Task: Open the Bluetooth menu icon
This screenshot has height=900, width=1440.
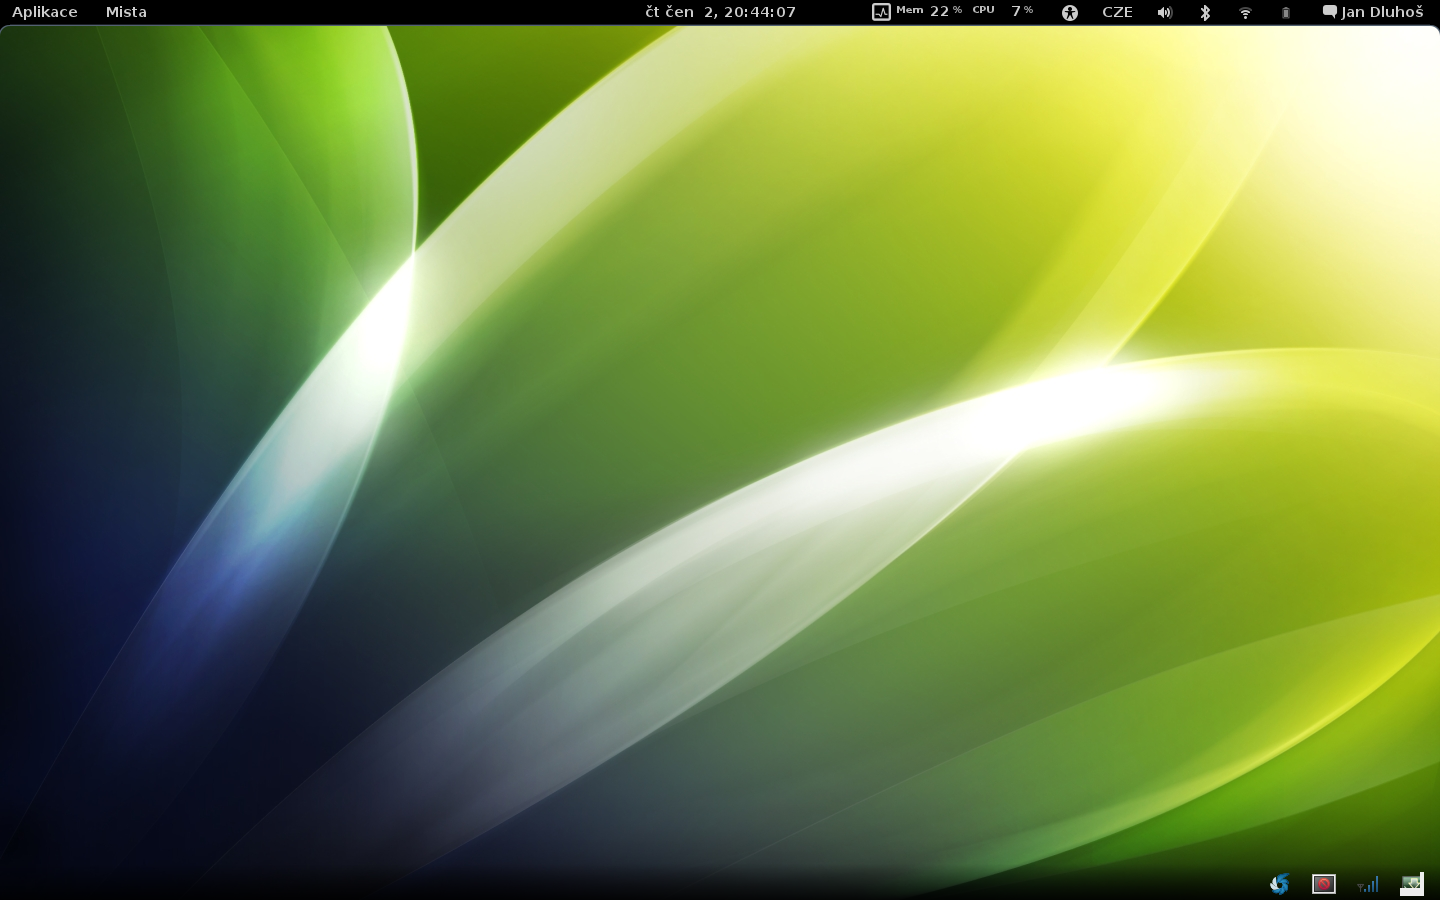Action: (1205, 12)
